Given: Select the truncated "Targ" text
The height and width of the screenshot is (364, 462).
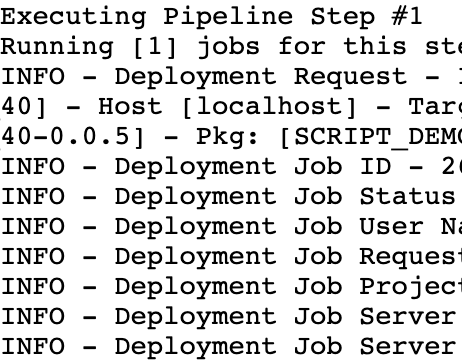Looking at the screenshot, I should click(x=435, y=108).
